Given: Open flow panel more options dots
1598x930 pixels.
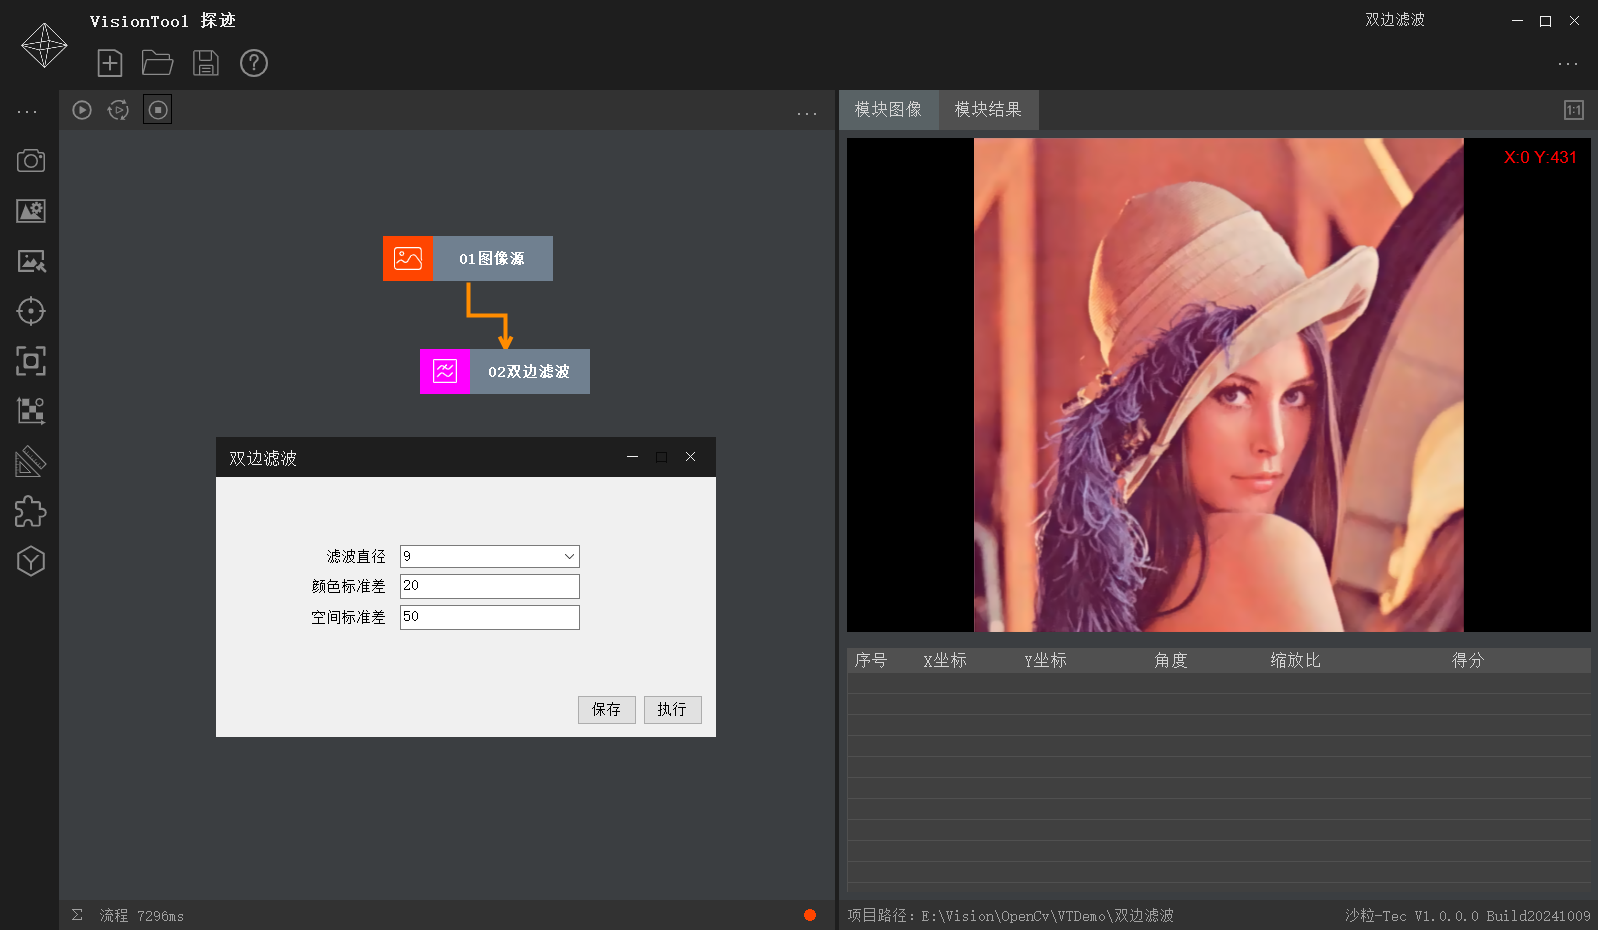Looking at the screenshot, I should 807,113.
